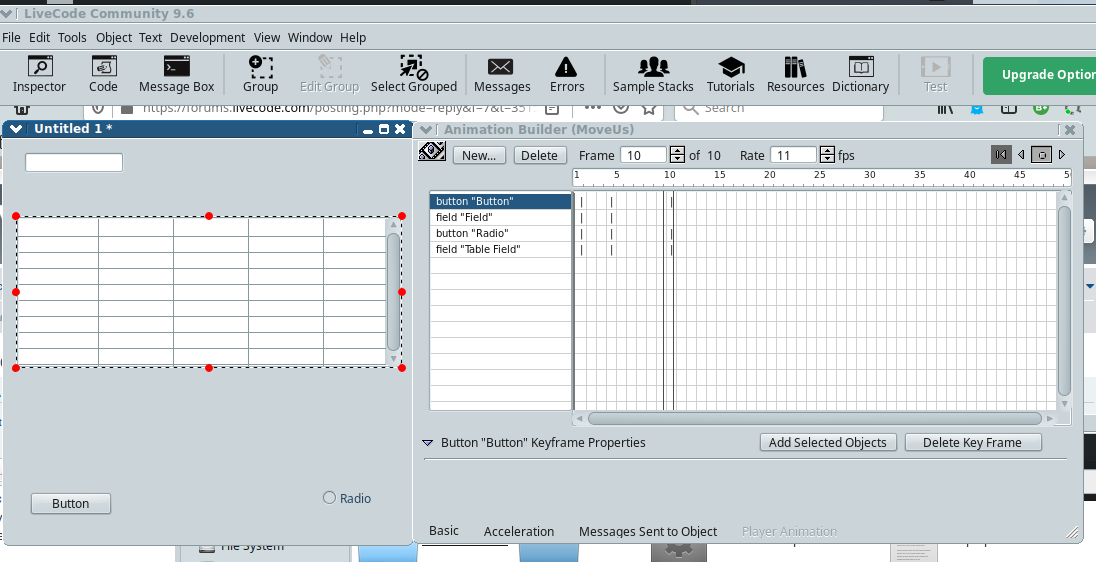Open the Code editor
1096x562 pixels.
103,75
